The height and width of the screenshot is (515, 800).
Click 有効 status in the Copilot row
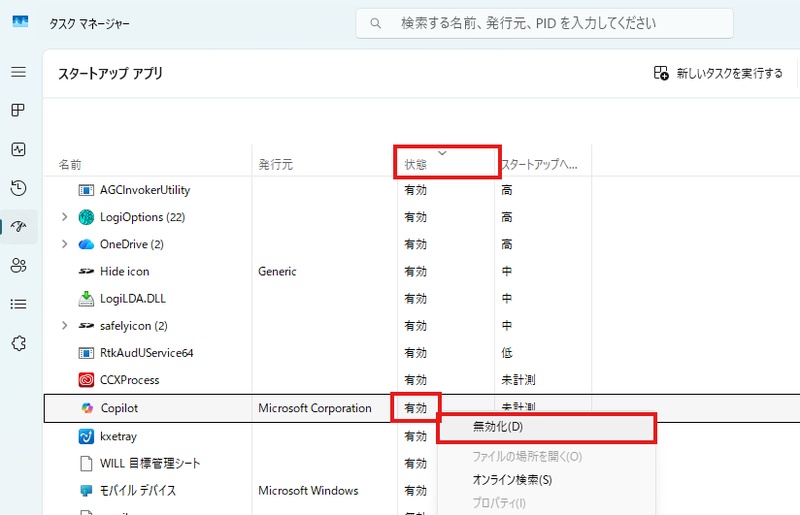coord(416,408)
